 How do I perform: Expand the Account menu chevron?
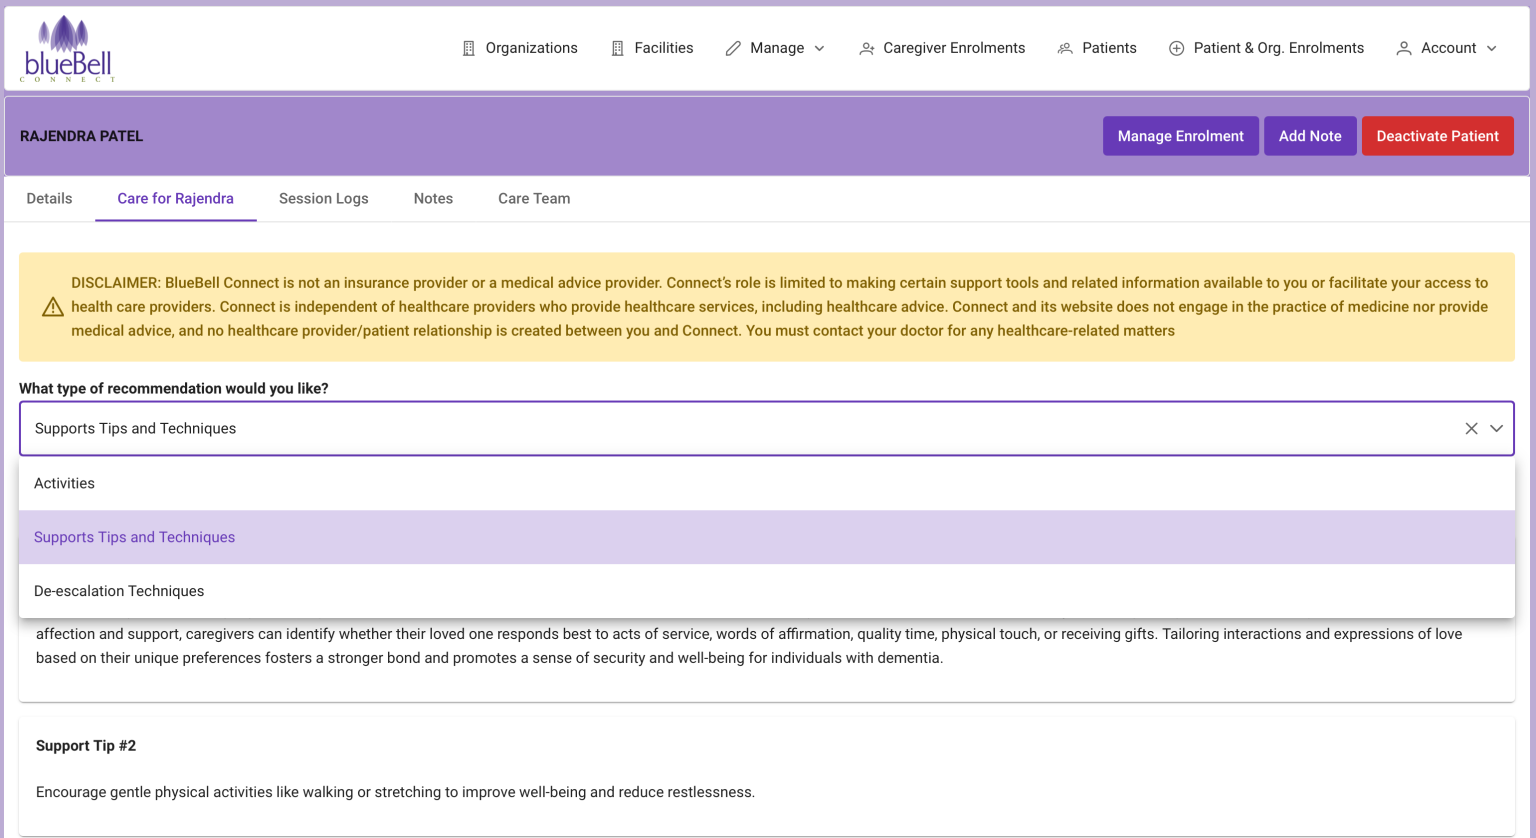point(1492,48)
